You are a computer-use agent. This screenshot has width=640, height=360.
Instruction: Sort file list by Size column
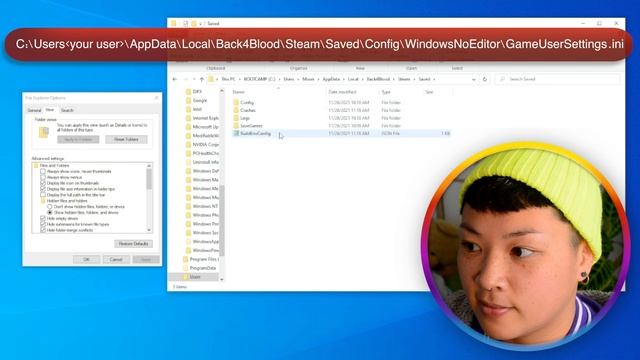click(429, 92)
